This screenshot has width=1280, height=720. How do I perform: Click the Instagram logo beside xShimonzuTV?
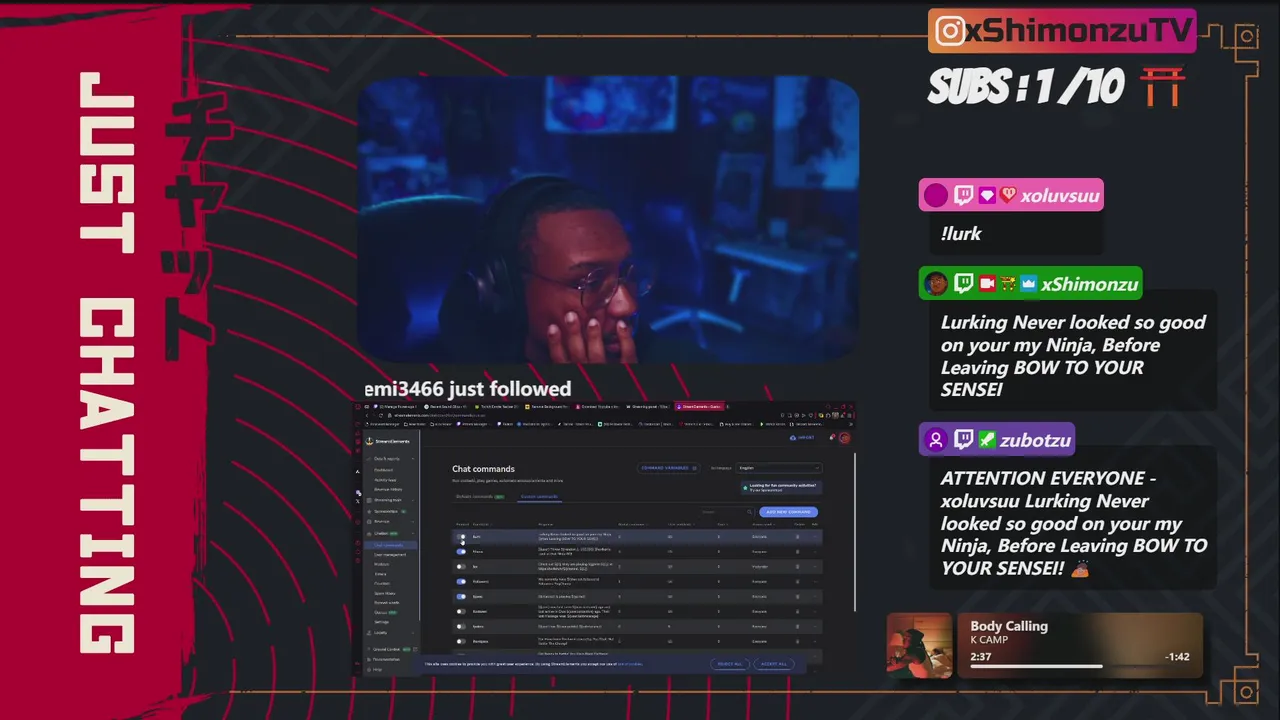click(950, 31)
